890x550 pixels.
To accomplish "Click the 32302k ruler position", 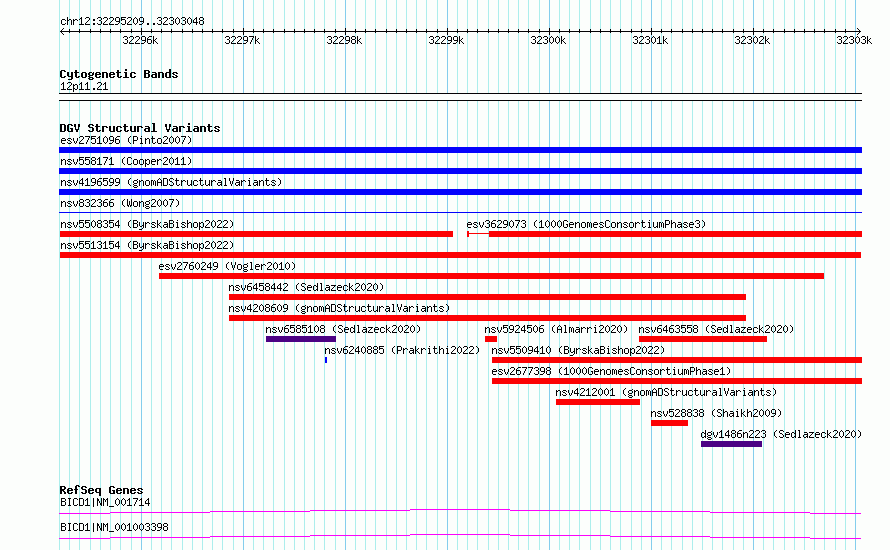I will [752, 40].
